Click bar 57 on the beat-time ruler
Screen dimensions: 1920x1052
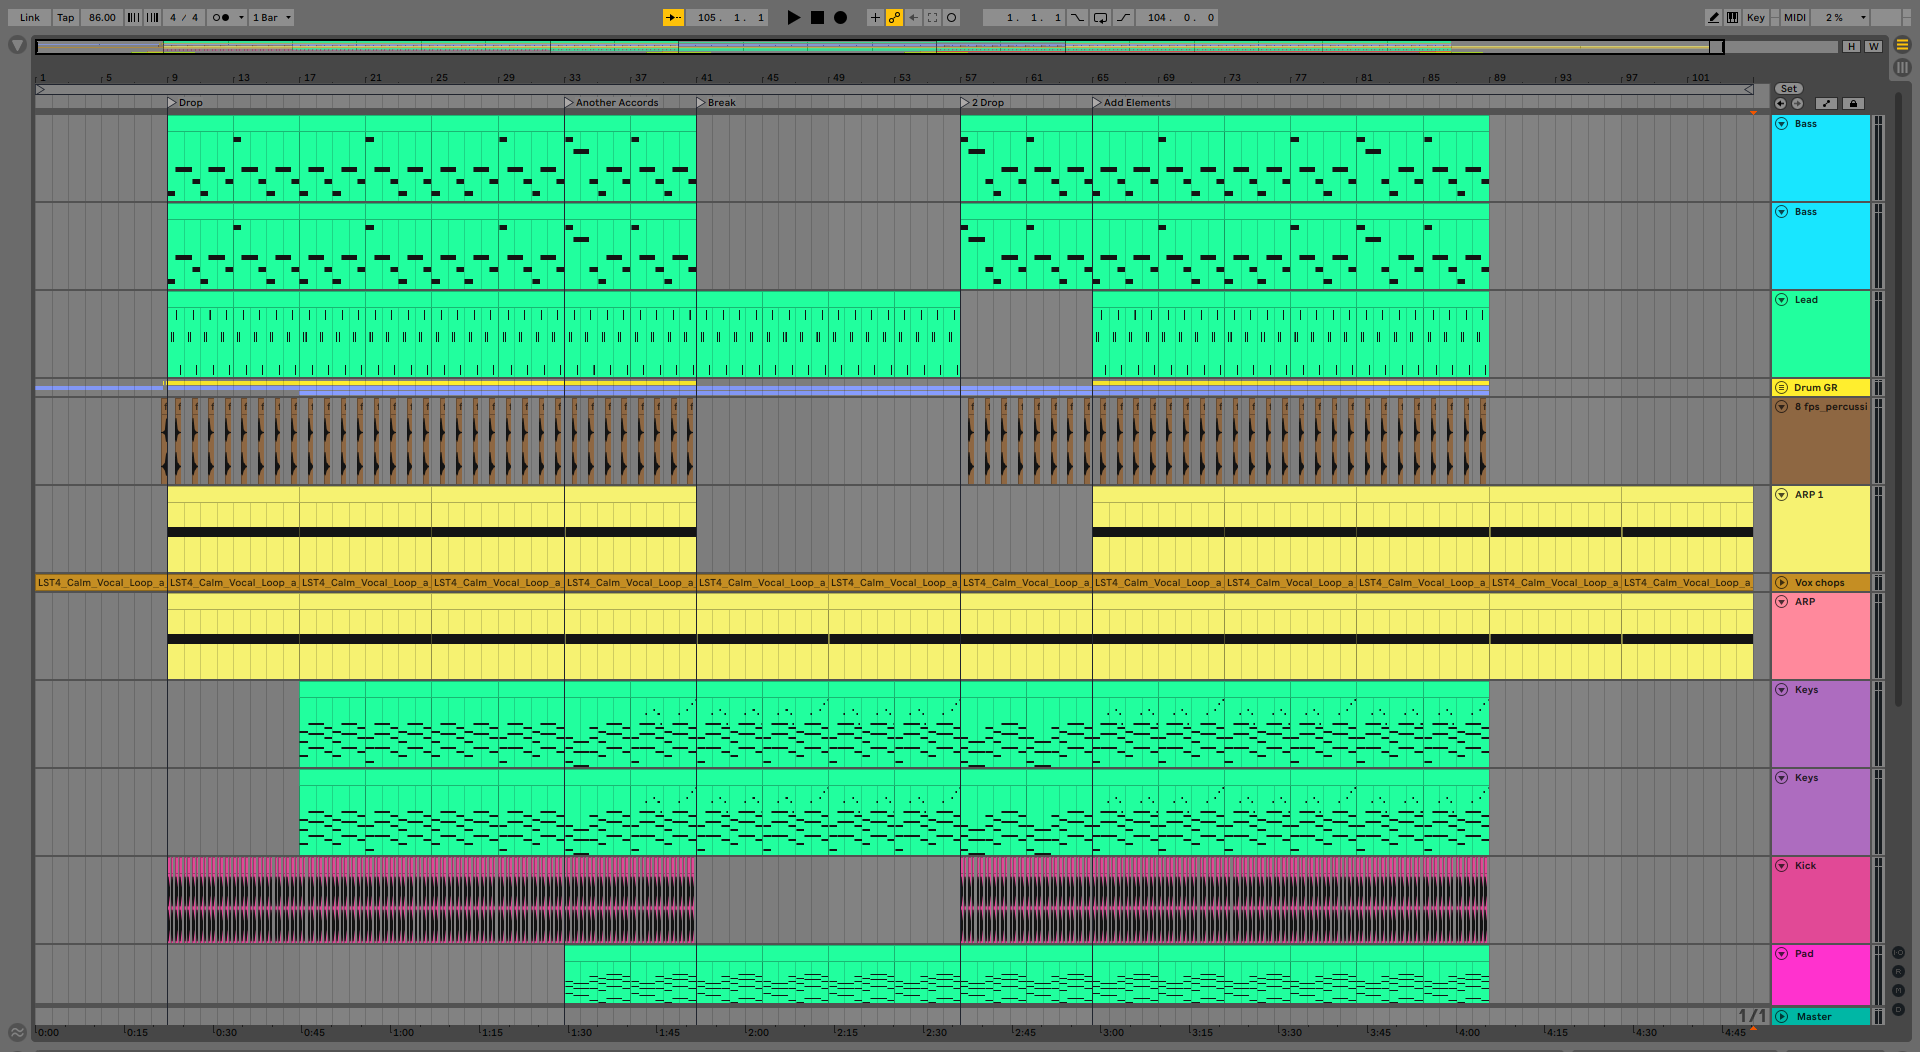pyautogui.click(x=970, y=77)
